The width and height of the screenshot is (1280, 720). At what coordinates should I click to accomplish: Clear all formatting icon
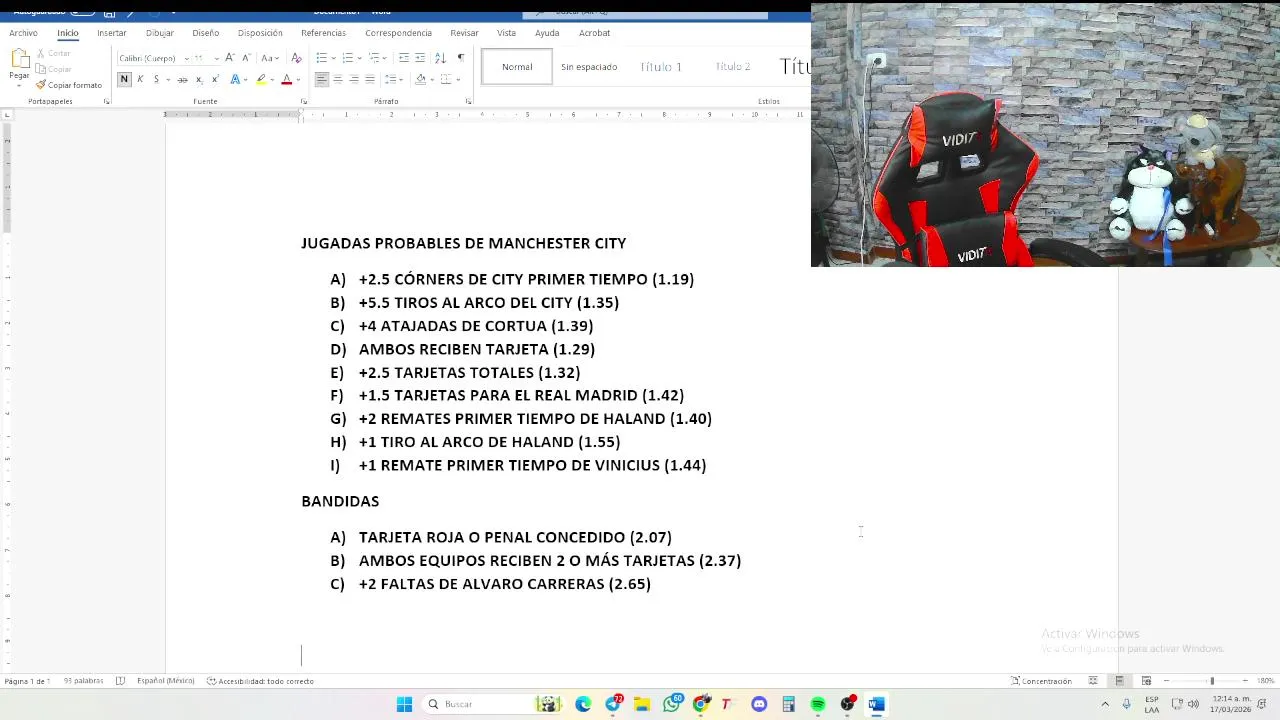pos(296,58)
